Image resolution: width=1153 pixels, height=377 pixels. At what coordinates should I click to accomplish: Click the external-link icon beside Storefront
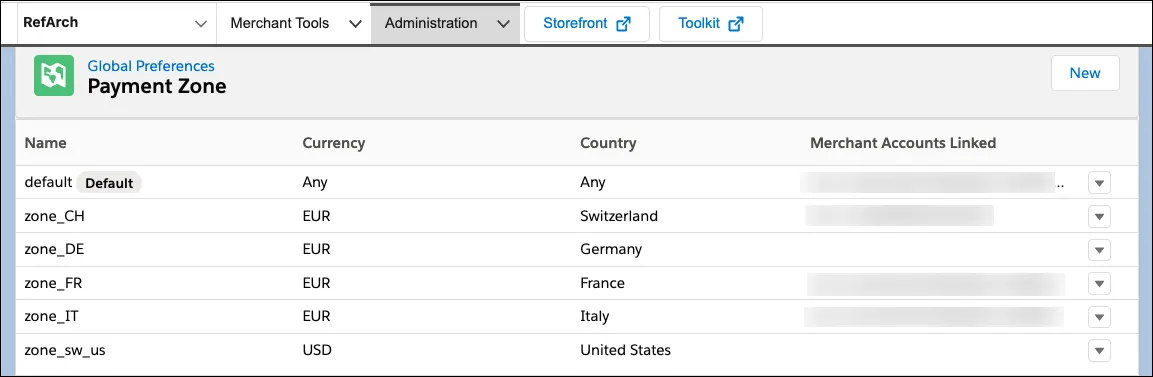point(623,24)
